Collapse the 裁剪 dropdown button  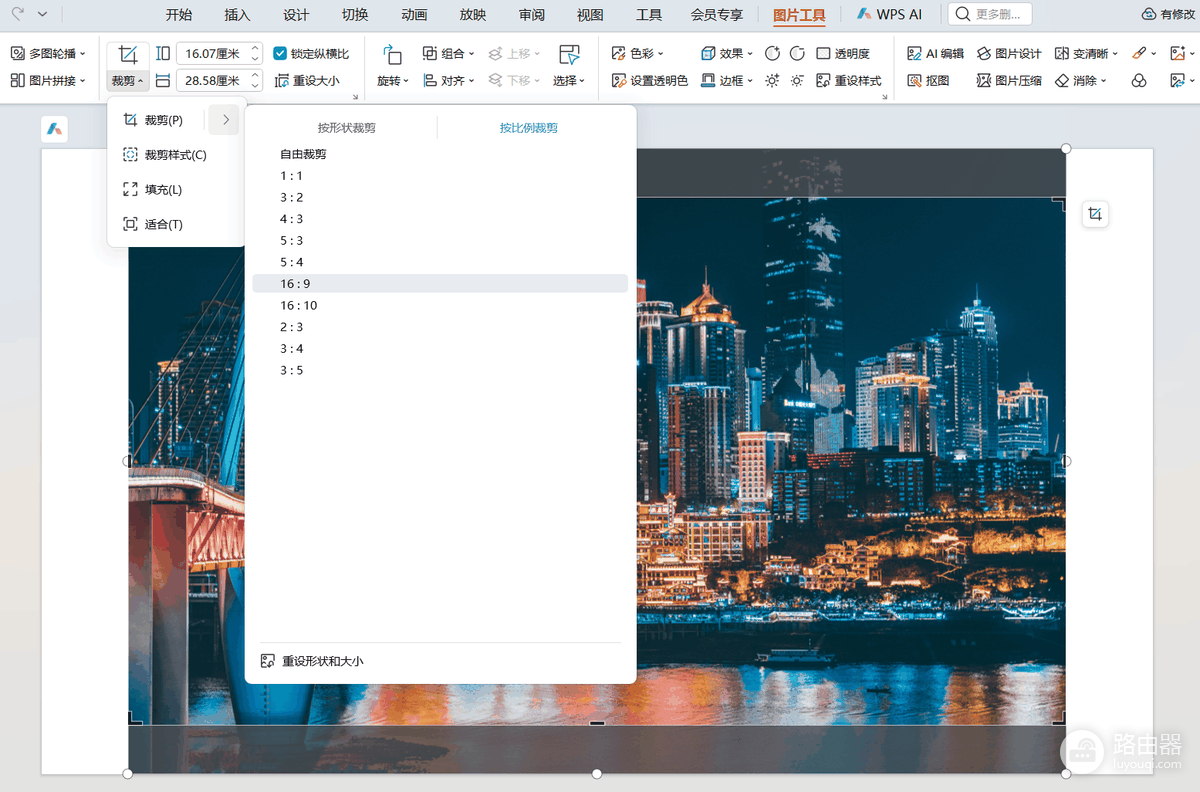coord(128,81)
